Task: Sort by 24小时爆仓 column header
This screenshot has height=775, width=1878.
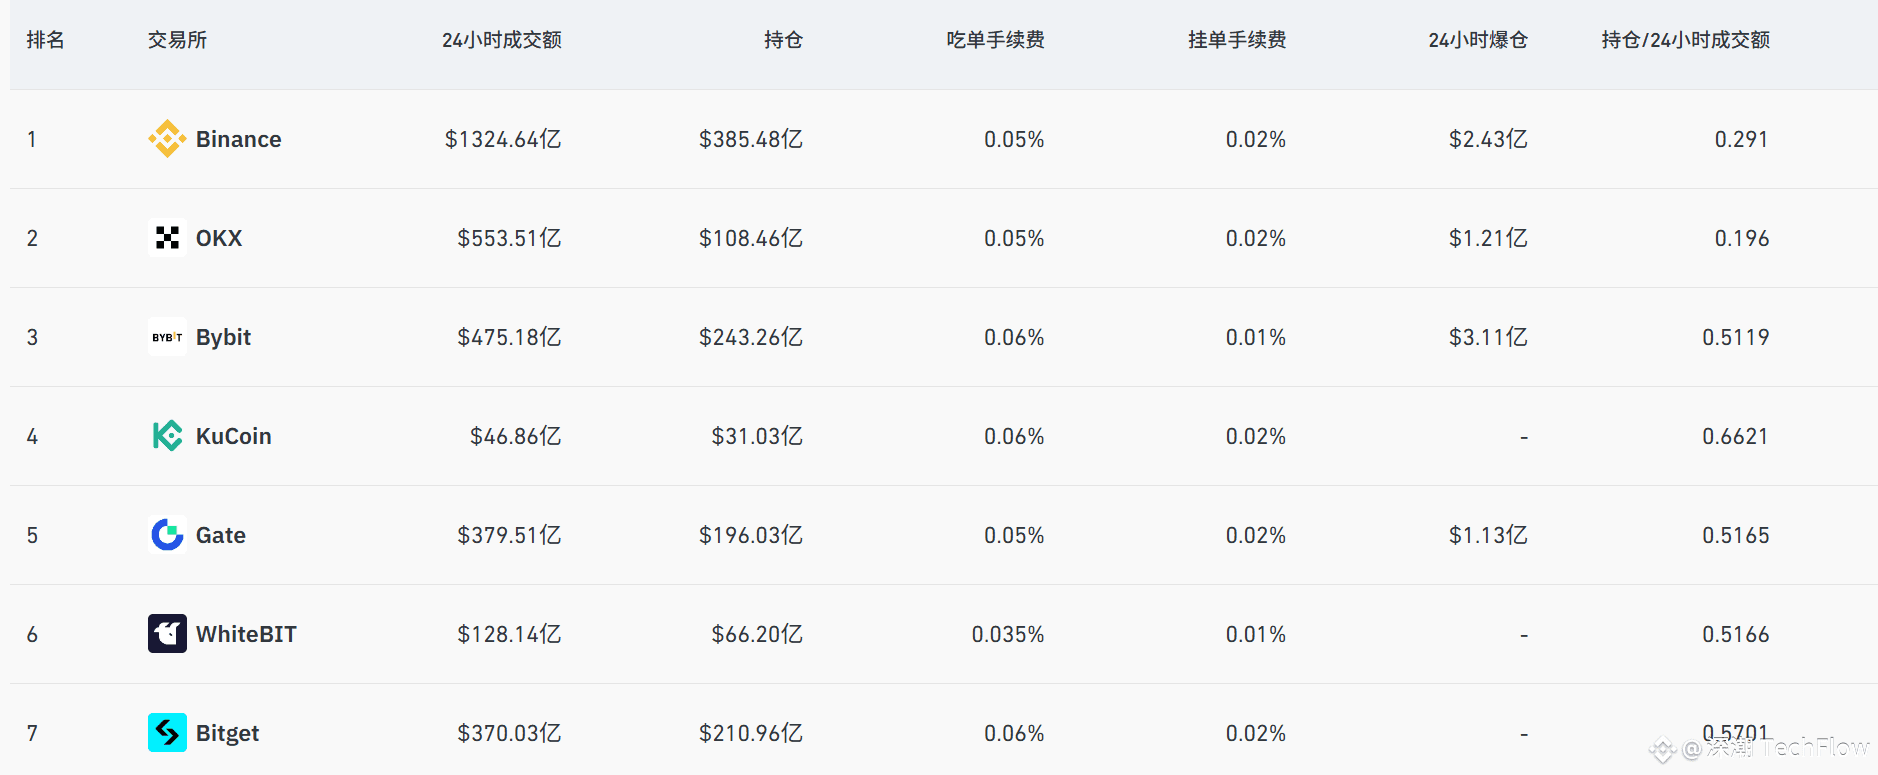Action: [1477, 40]
